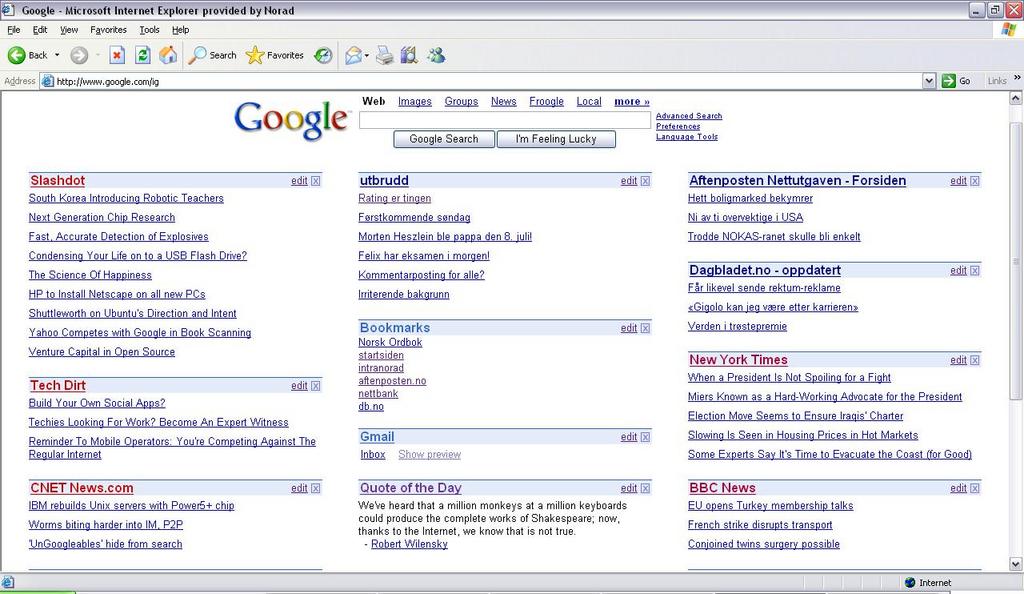The width and height of the screenshot is (1024, 594).
Task: Click page scrollbar up arrow
Action: click(x=1016, y=99)
